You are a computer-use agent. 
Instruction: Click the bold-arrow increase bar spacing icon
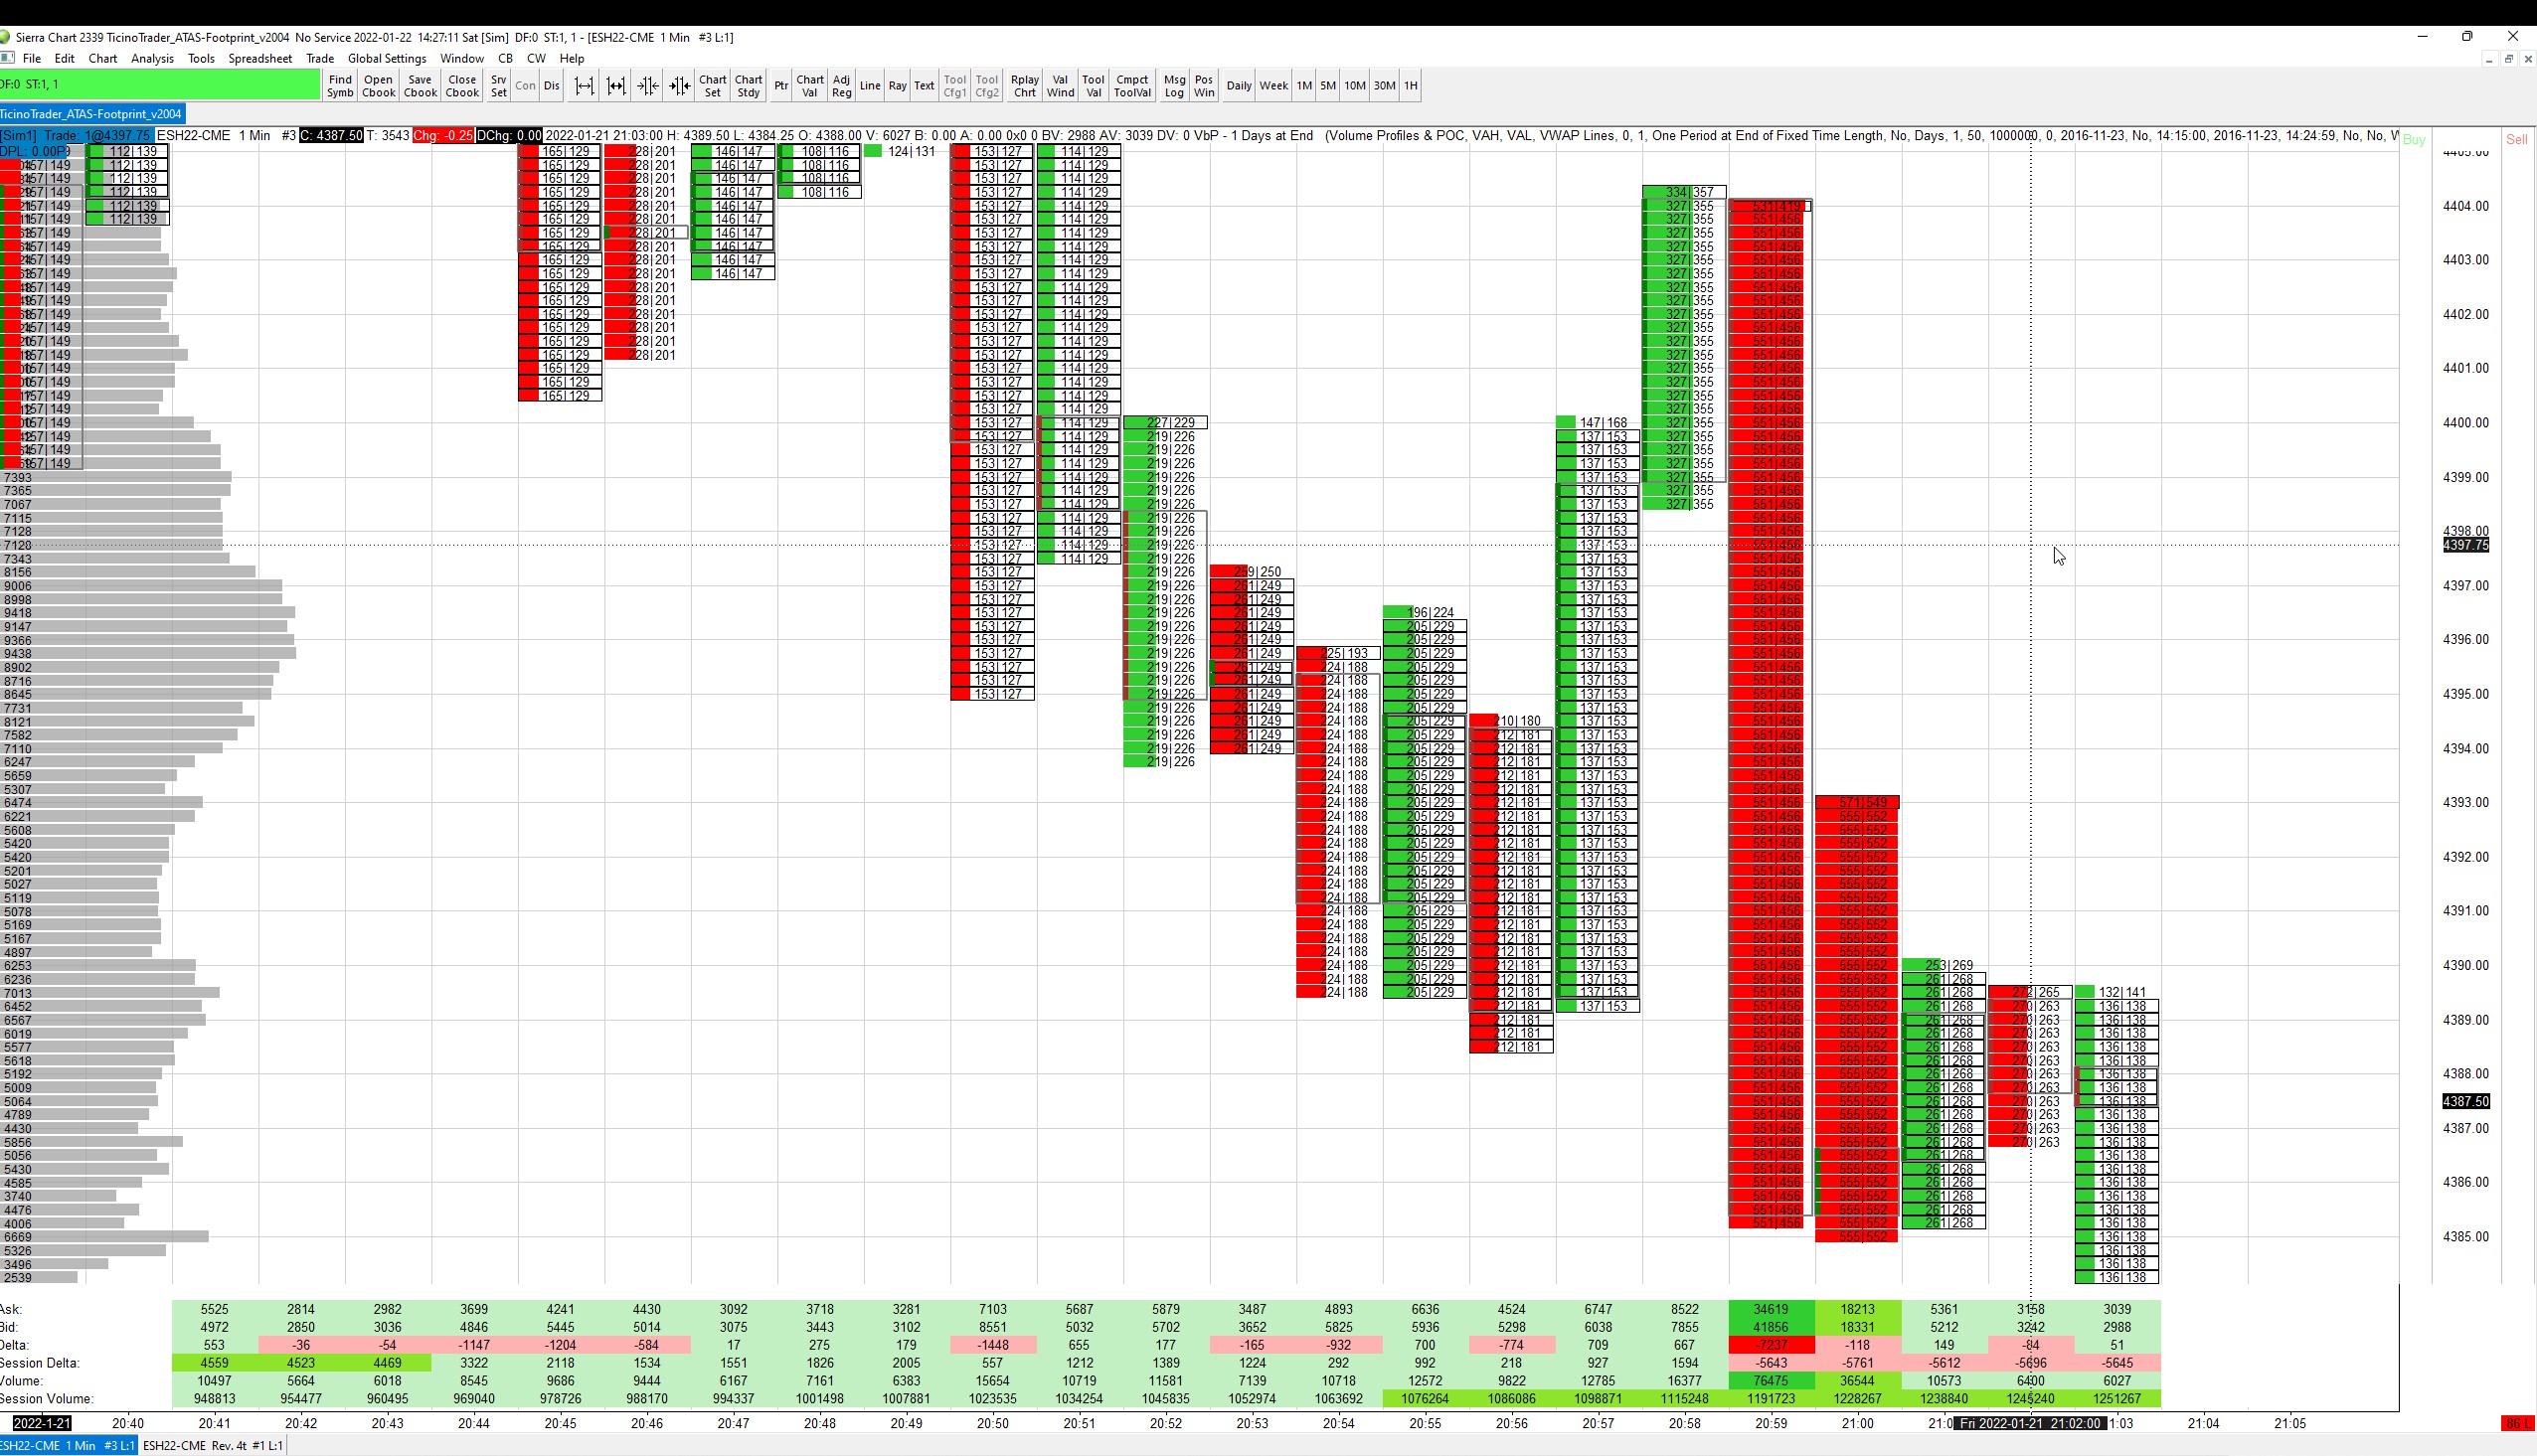[616, 86]
